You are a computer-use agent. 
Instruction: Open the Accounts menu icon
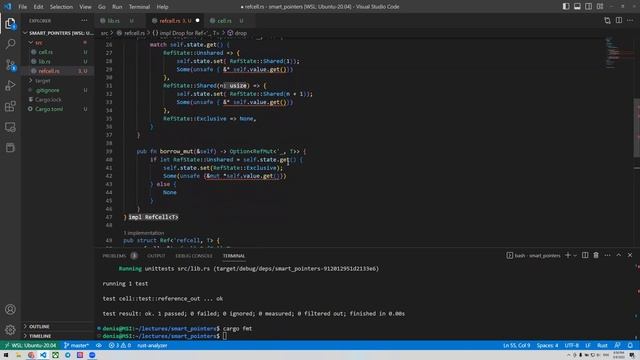coord(10,309)
